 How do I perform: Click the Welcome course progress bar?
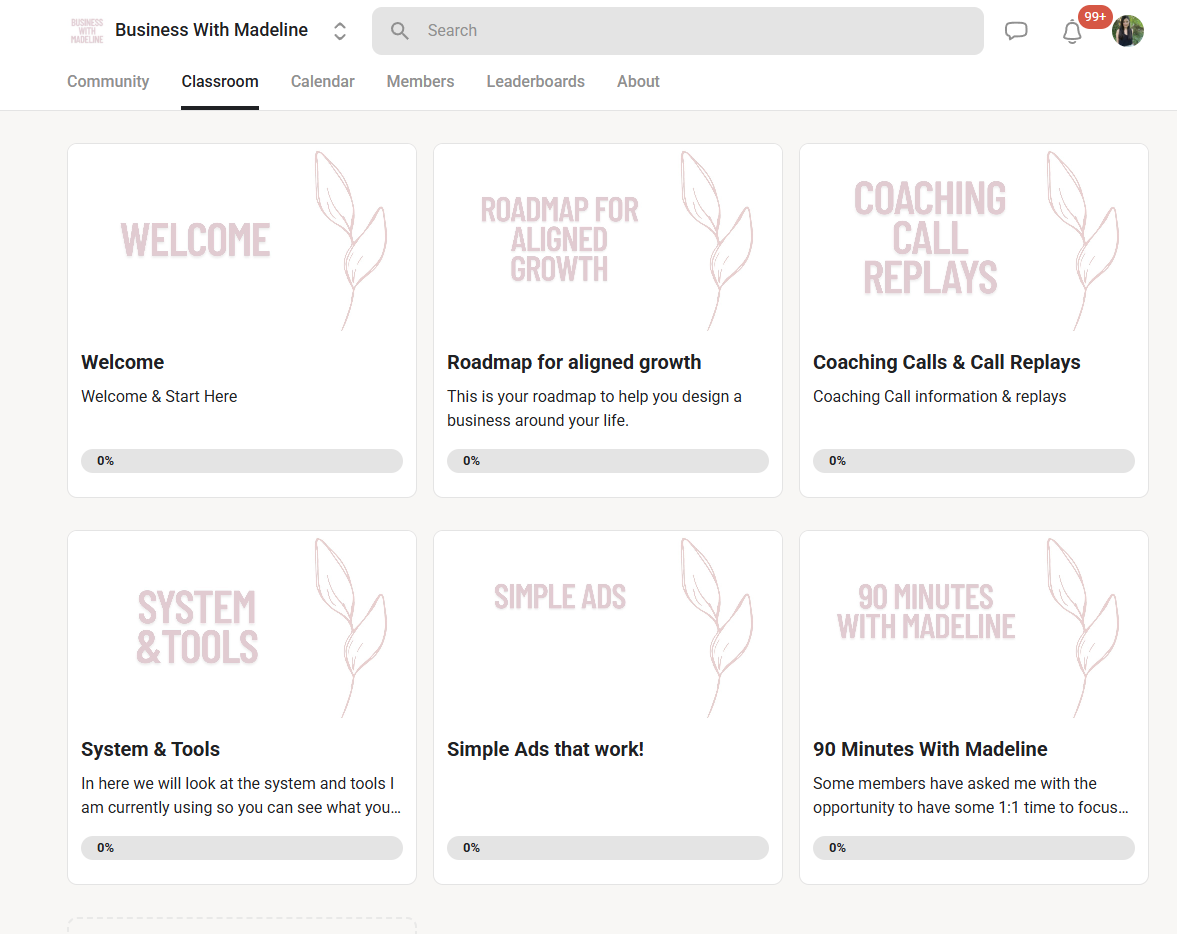242,461
